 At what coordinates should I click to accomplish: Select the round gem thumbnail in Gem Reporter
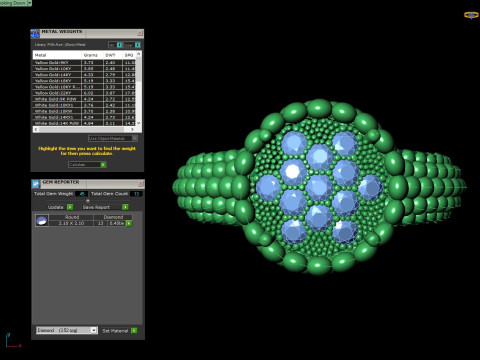pos(42,220)
